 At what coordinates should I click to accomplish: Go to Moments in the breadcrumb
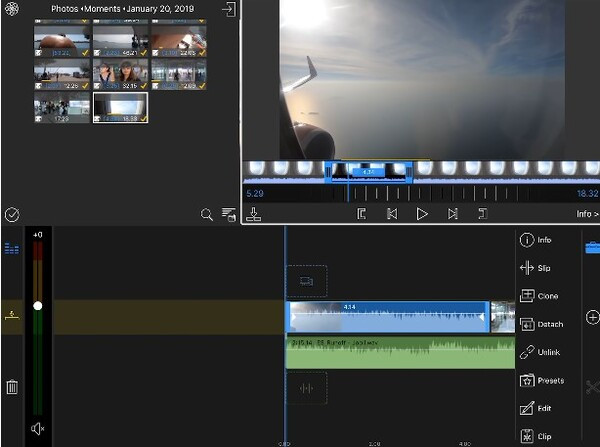[102, 9]
